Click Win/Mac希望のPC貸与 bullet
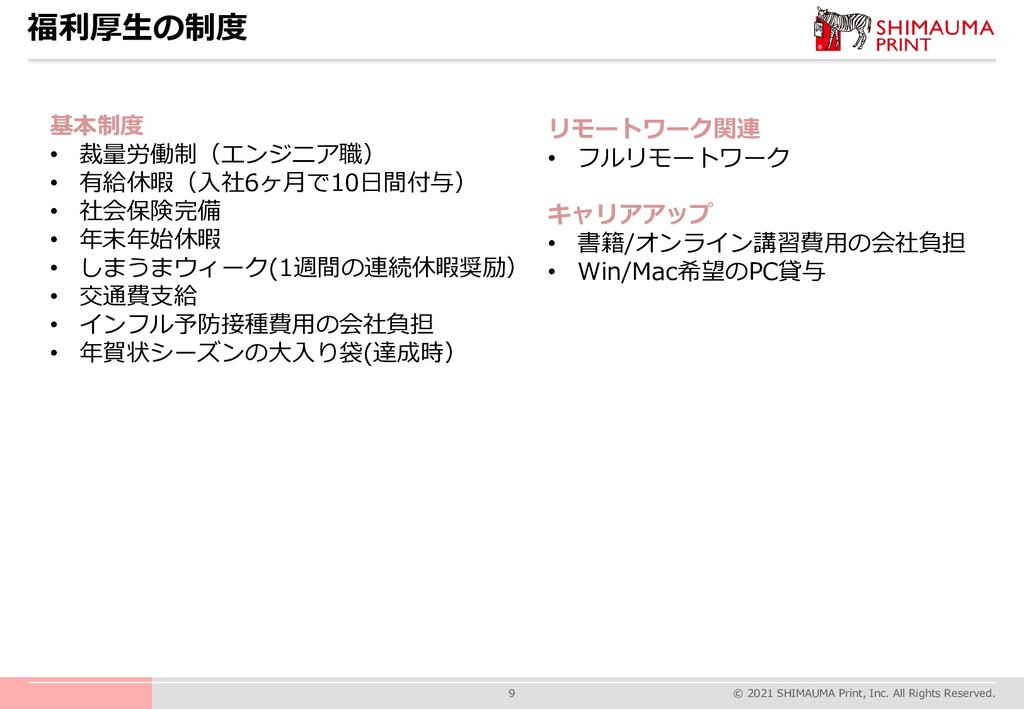The image size is (1024, 709). [x=701, y=272]
